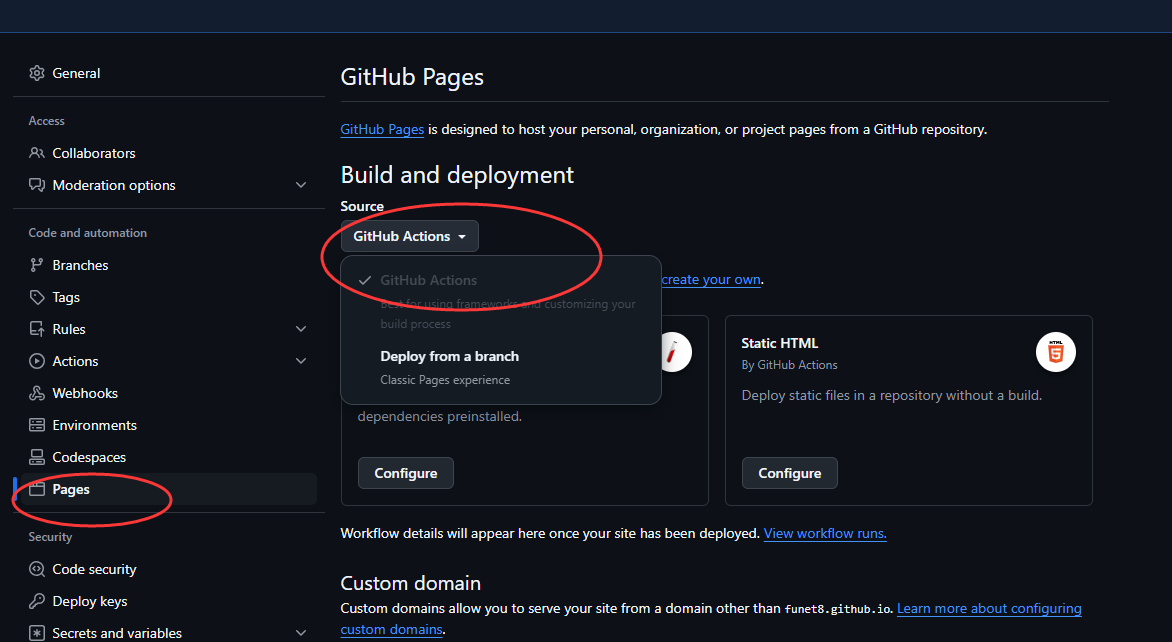
Task: Open Code security settings page
Action: pyautogui.click(x=94, y=569)
